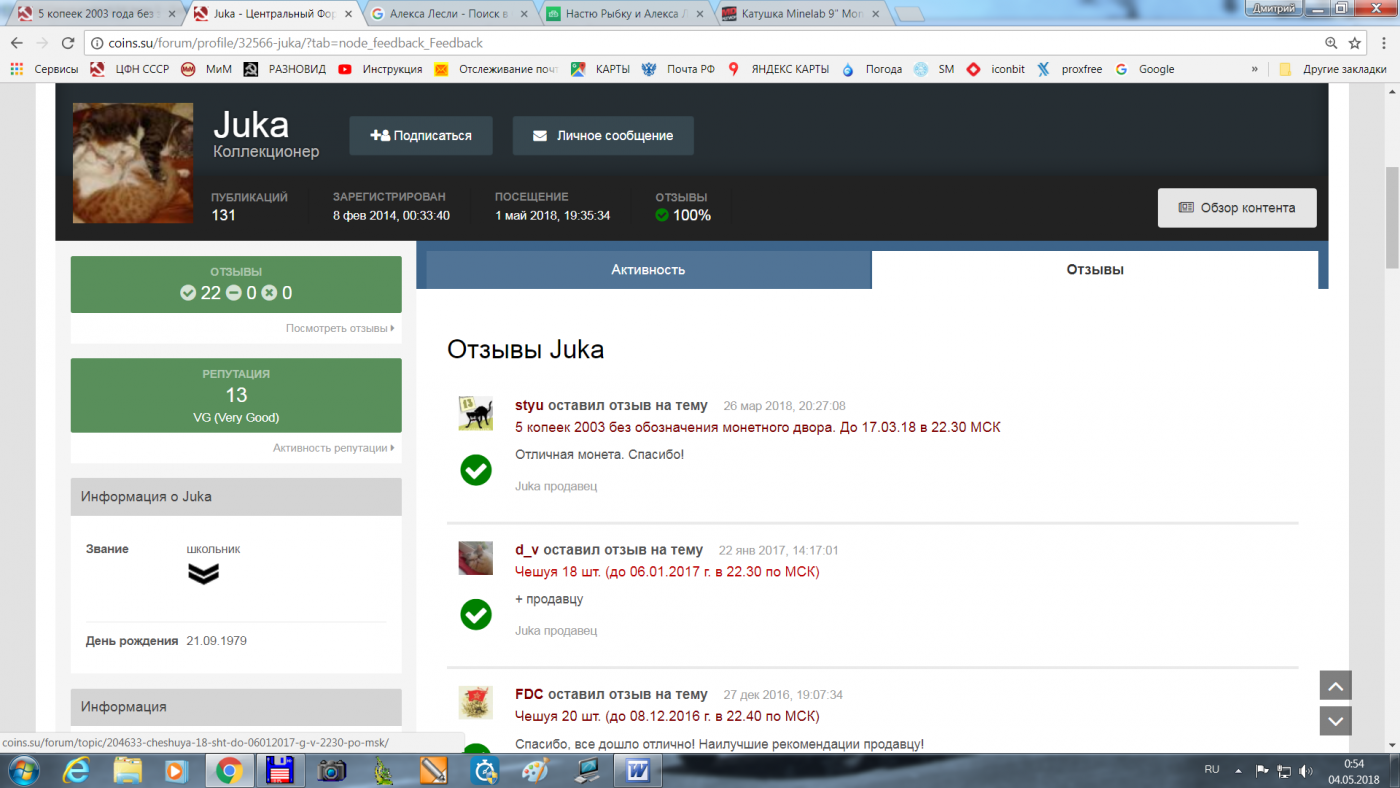Click the Подписаться button

coord(421,136)
